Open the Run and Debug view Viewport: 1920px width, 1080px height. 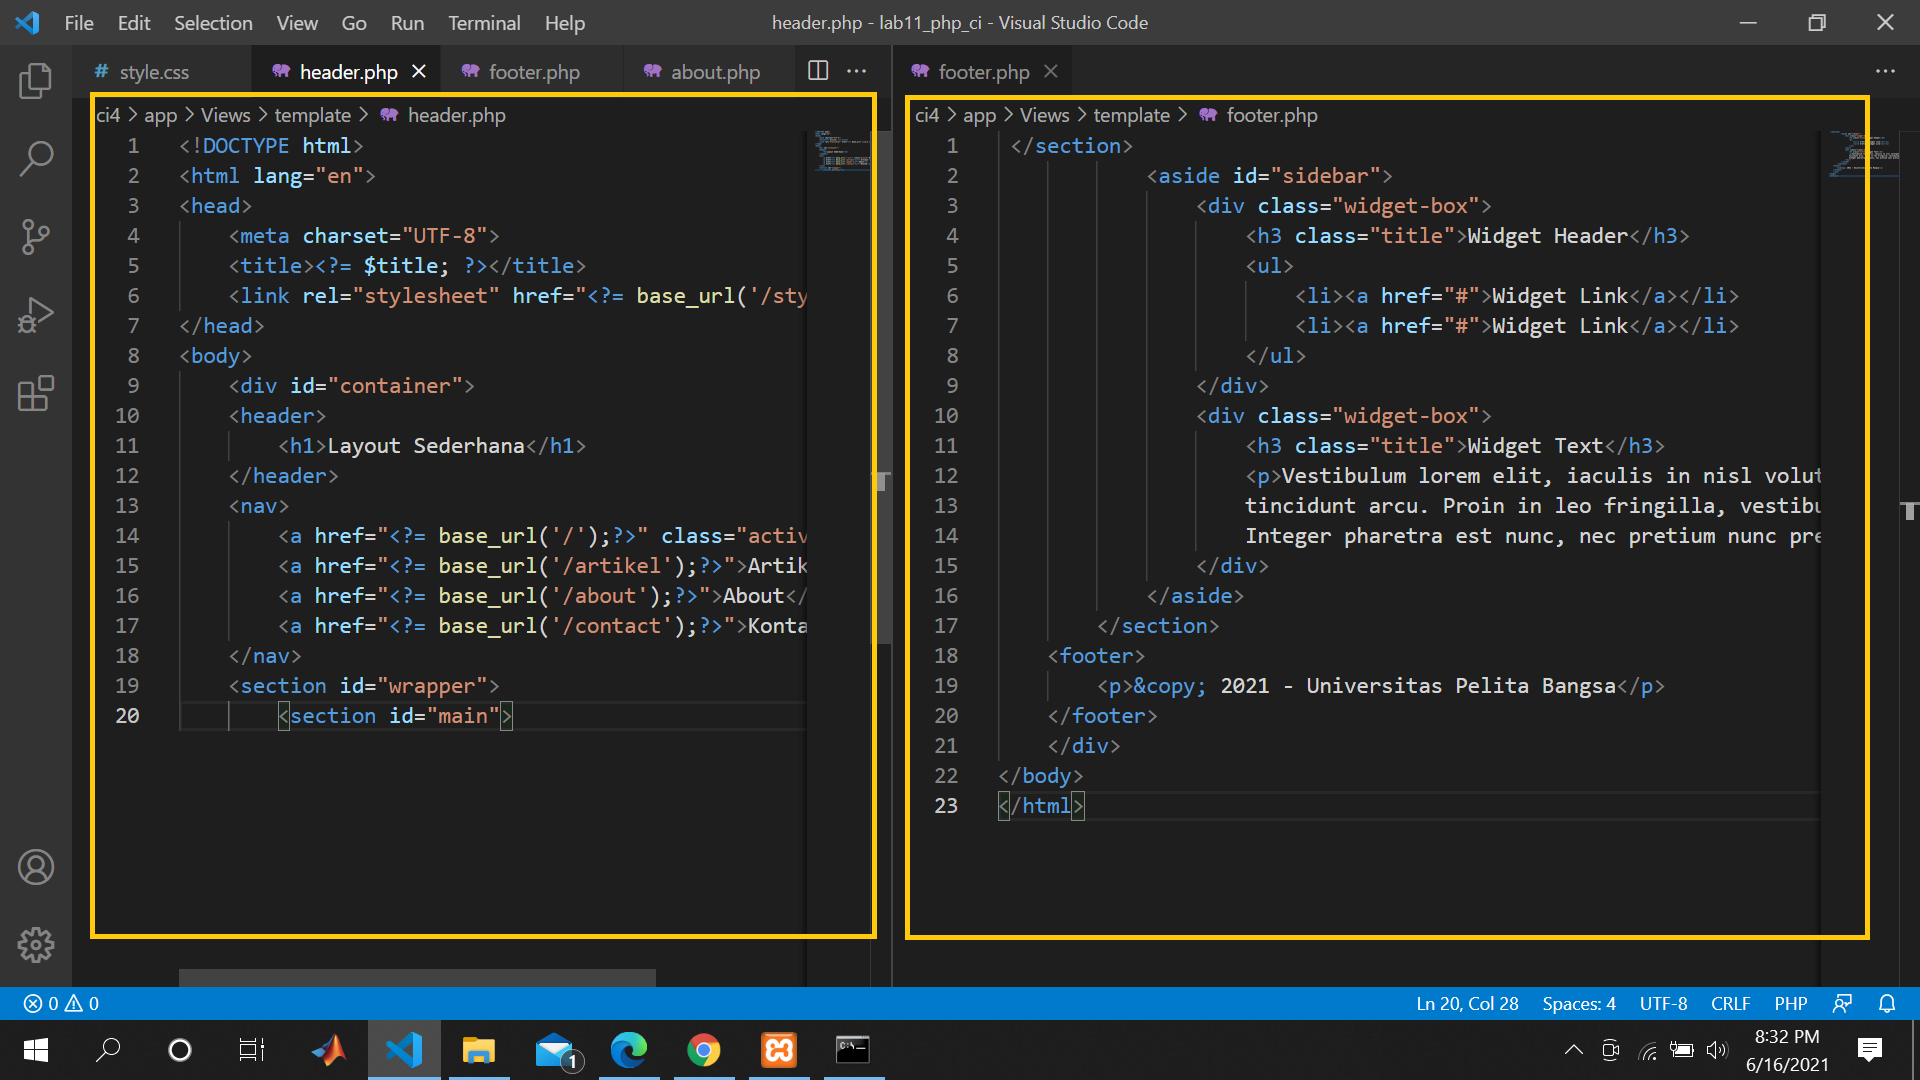point(36,316)
